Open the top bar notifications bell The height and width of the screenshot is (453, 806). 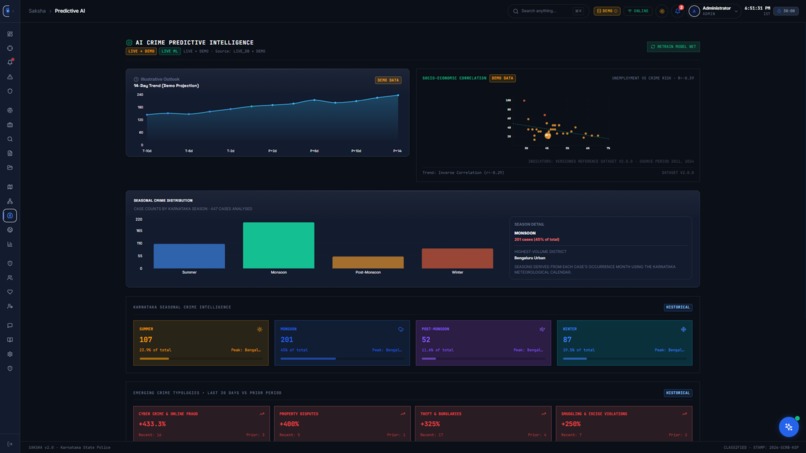tap(678, 11)
